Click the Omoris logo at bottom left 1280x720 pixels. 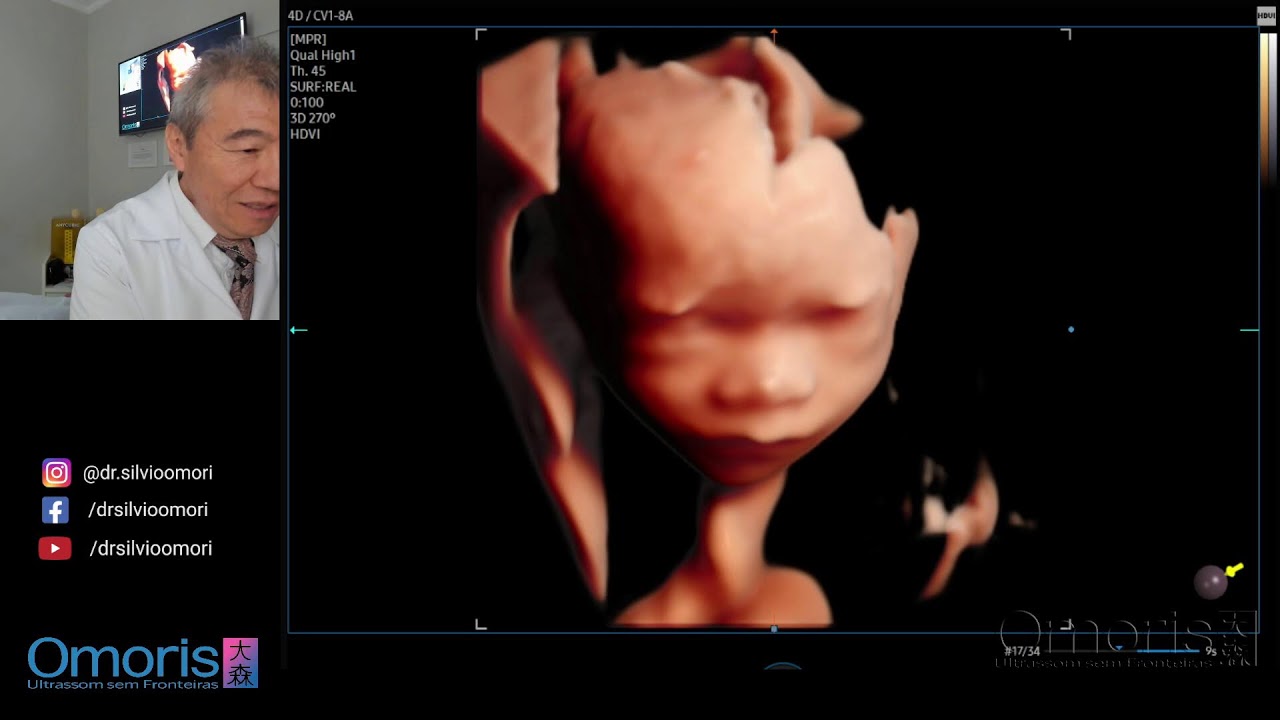pos(142,663)
